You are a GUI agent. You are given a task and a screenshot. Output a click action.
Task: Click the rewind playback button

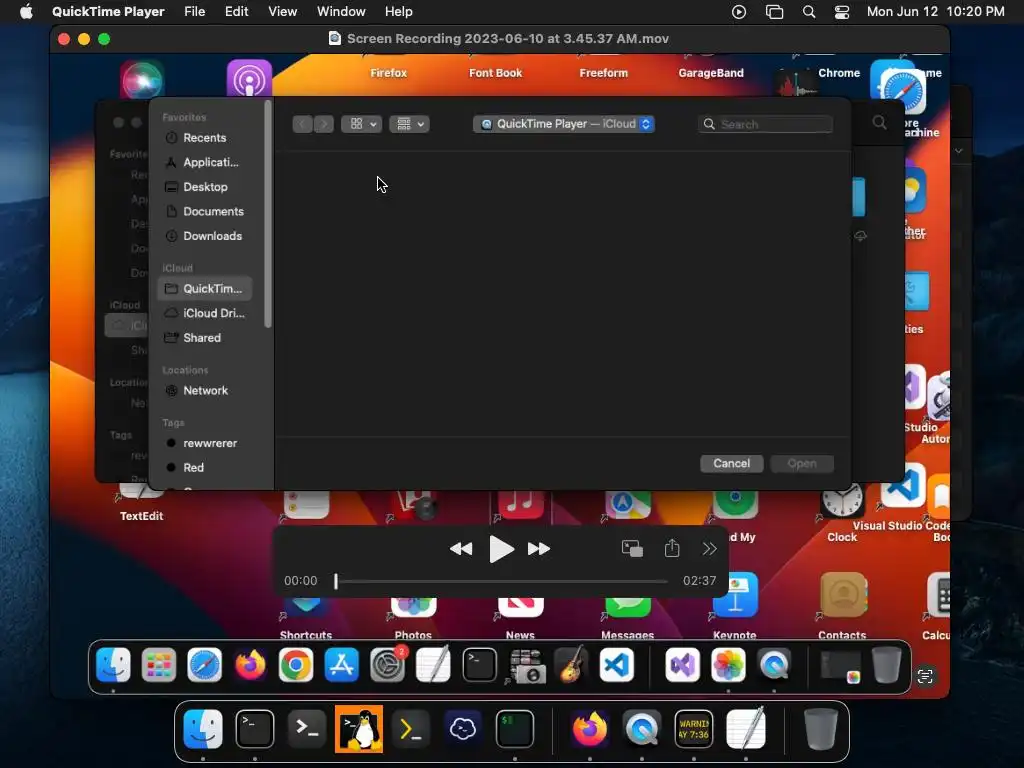tap(461, 549)
